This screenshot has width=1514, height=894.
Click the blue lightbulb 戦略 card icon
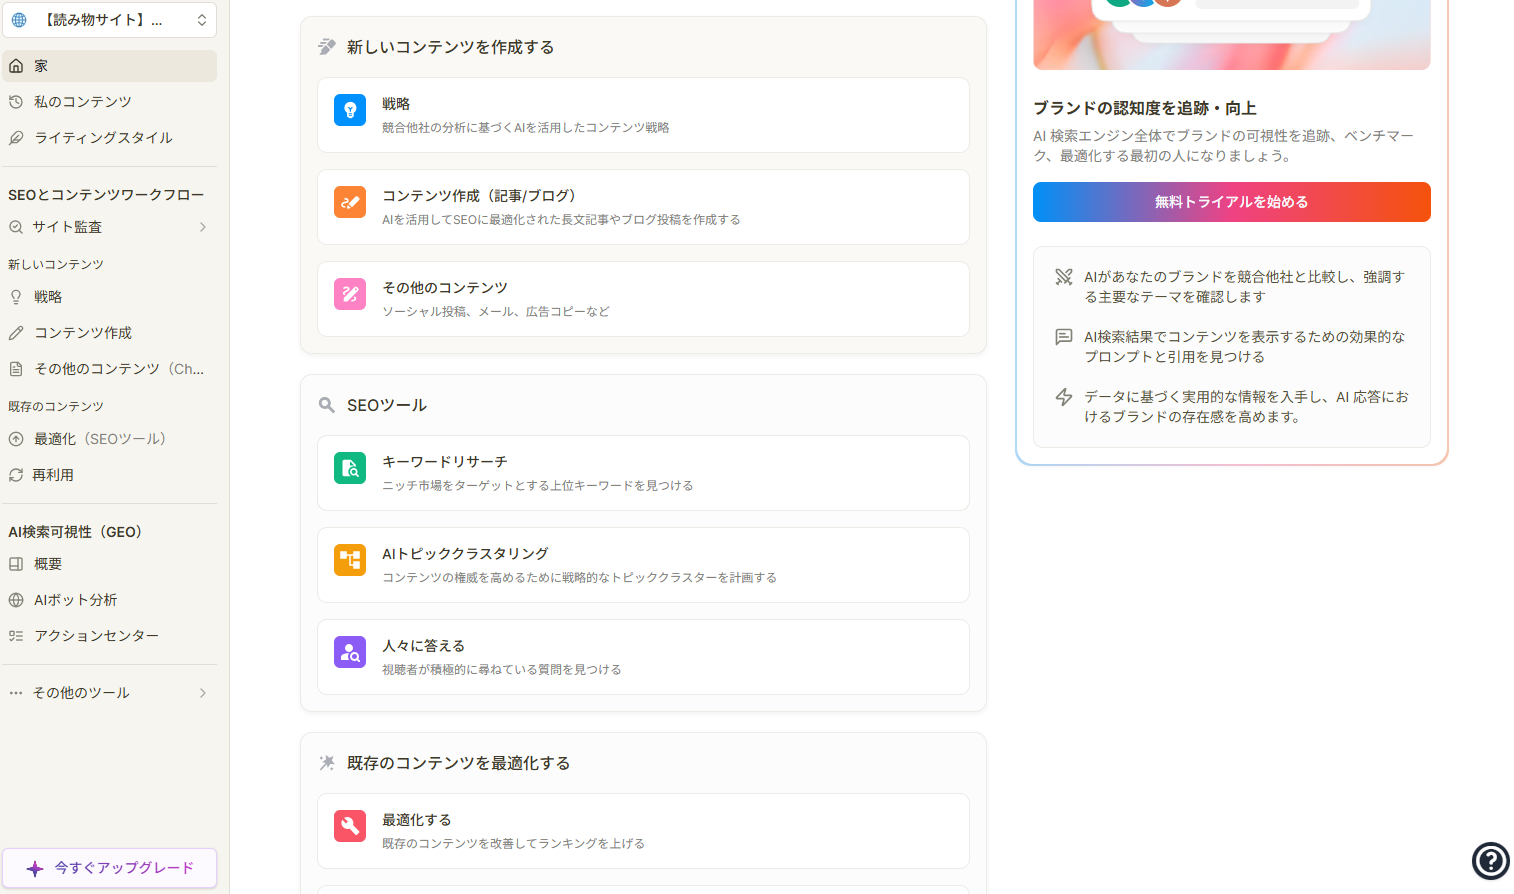[x=350, y=110]
